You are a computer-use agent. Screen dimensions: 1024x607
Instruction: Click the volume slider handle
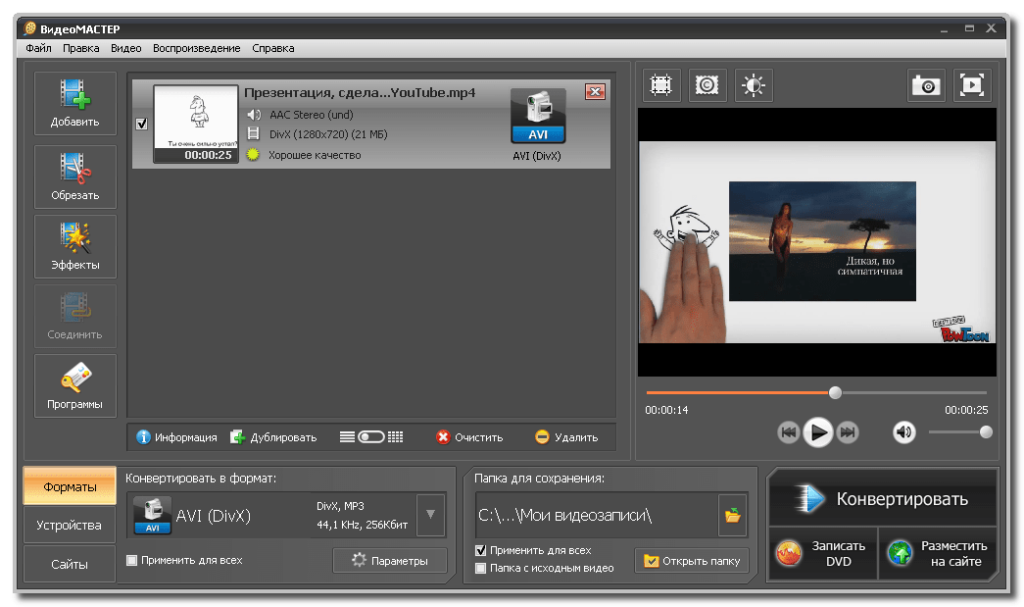(x=986, y=432)
